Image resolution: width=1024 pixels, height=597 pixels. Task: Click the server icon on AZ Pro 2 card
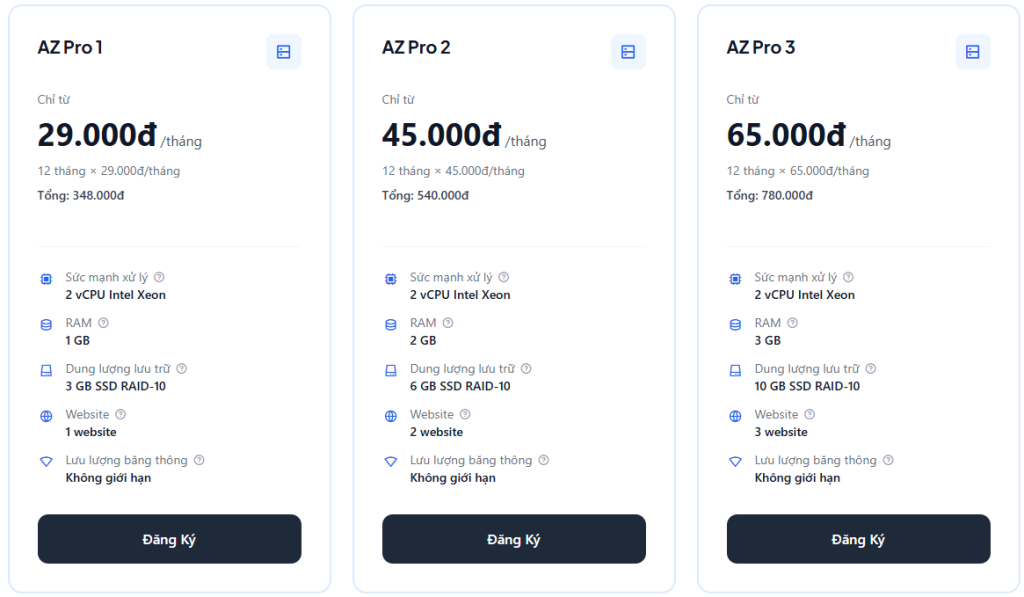point(628,52)
